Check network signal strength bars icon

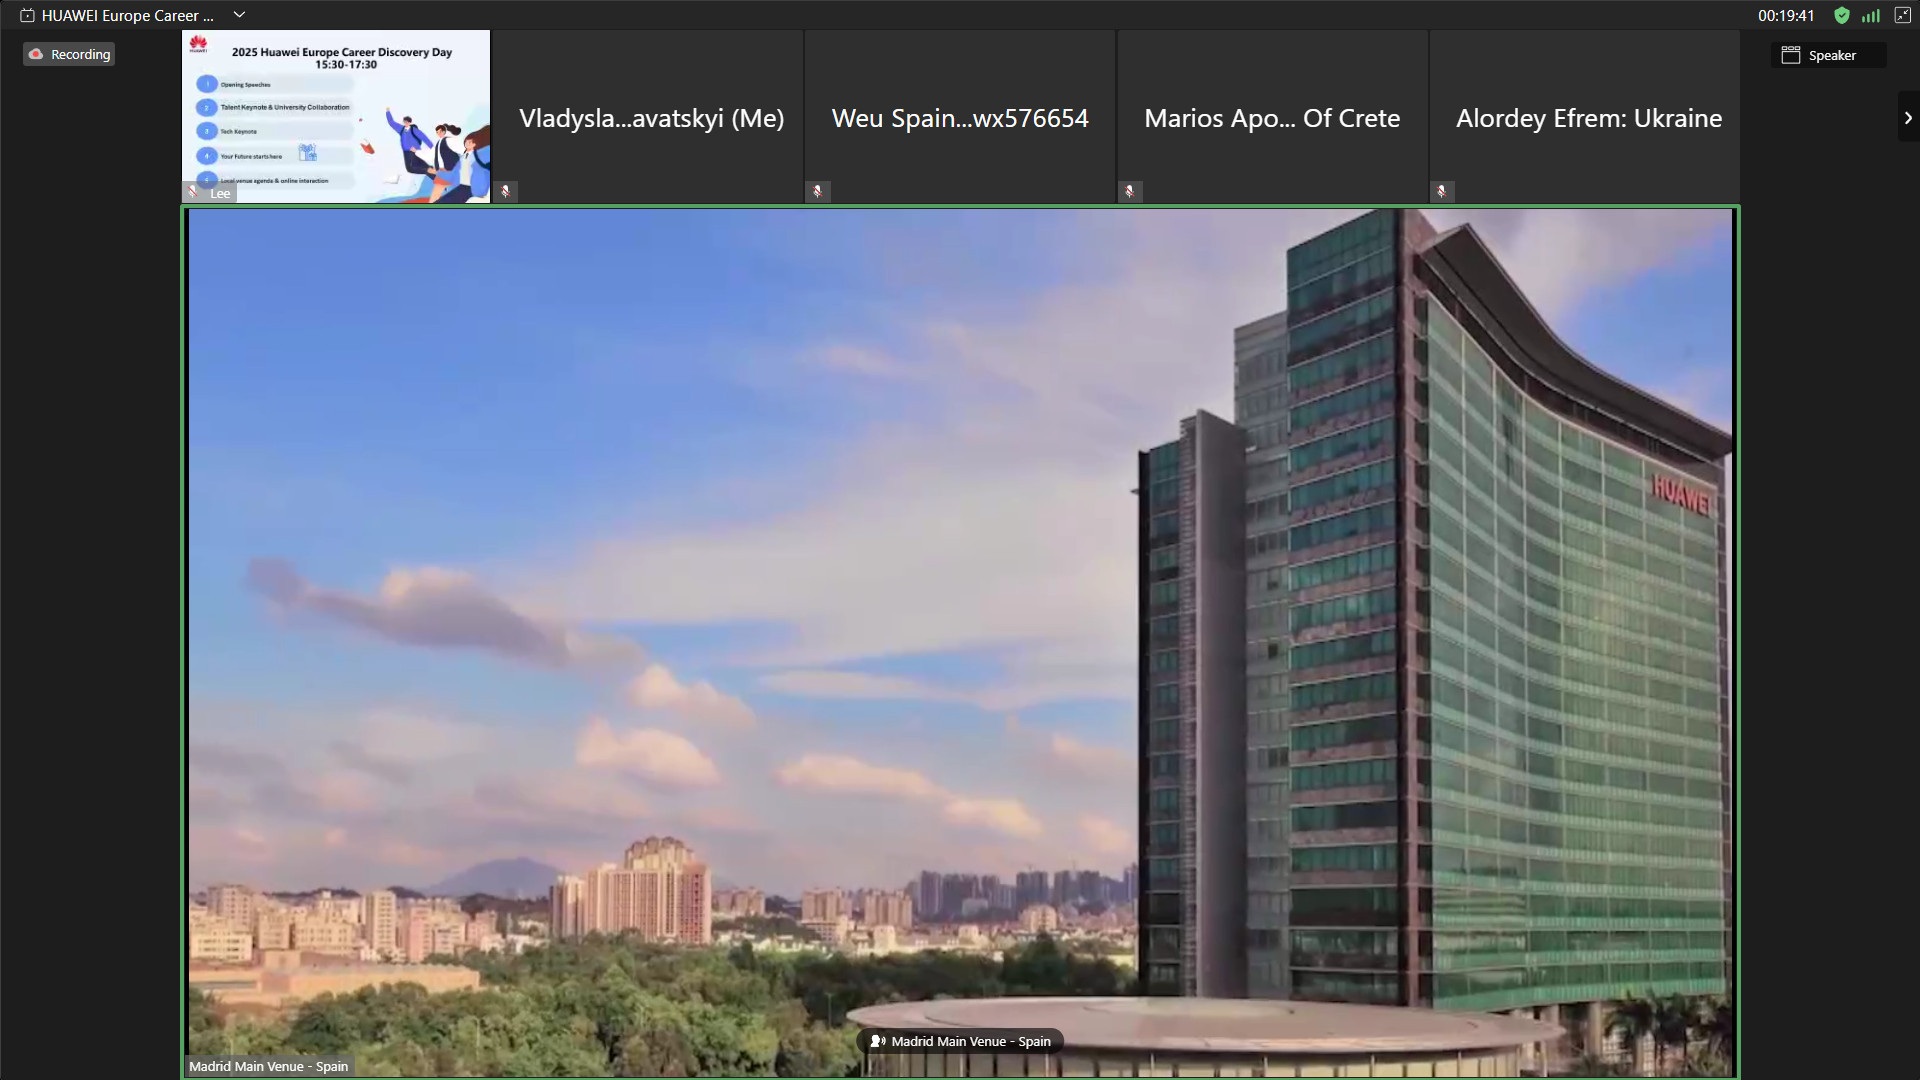click(x=1871, y=15)
